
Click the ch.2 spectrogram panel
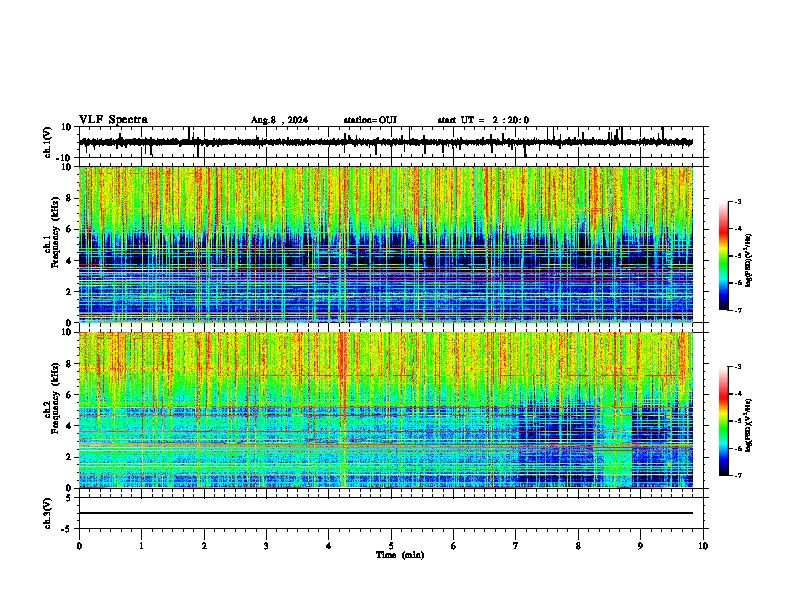tap(386, 410)
